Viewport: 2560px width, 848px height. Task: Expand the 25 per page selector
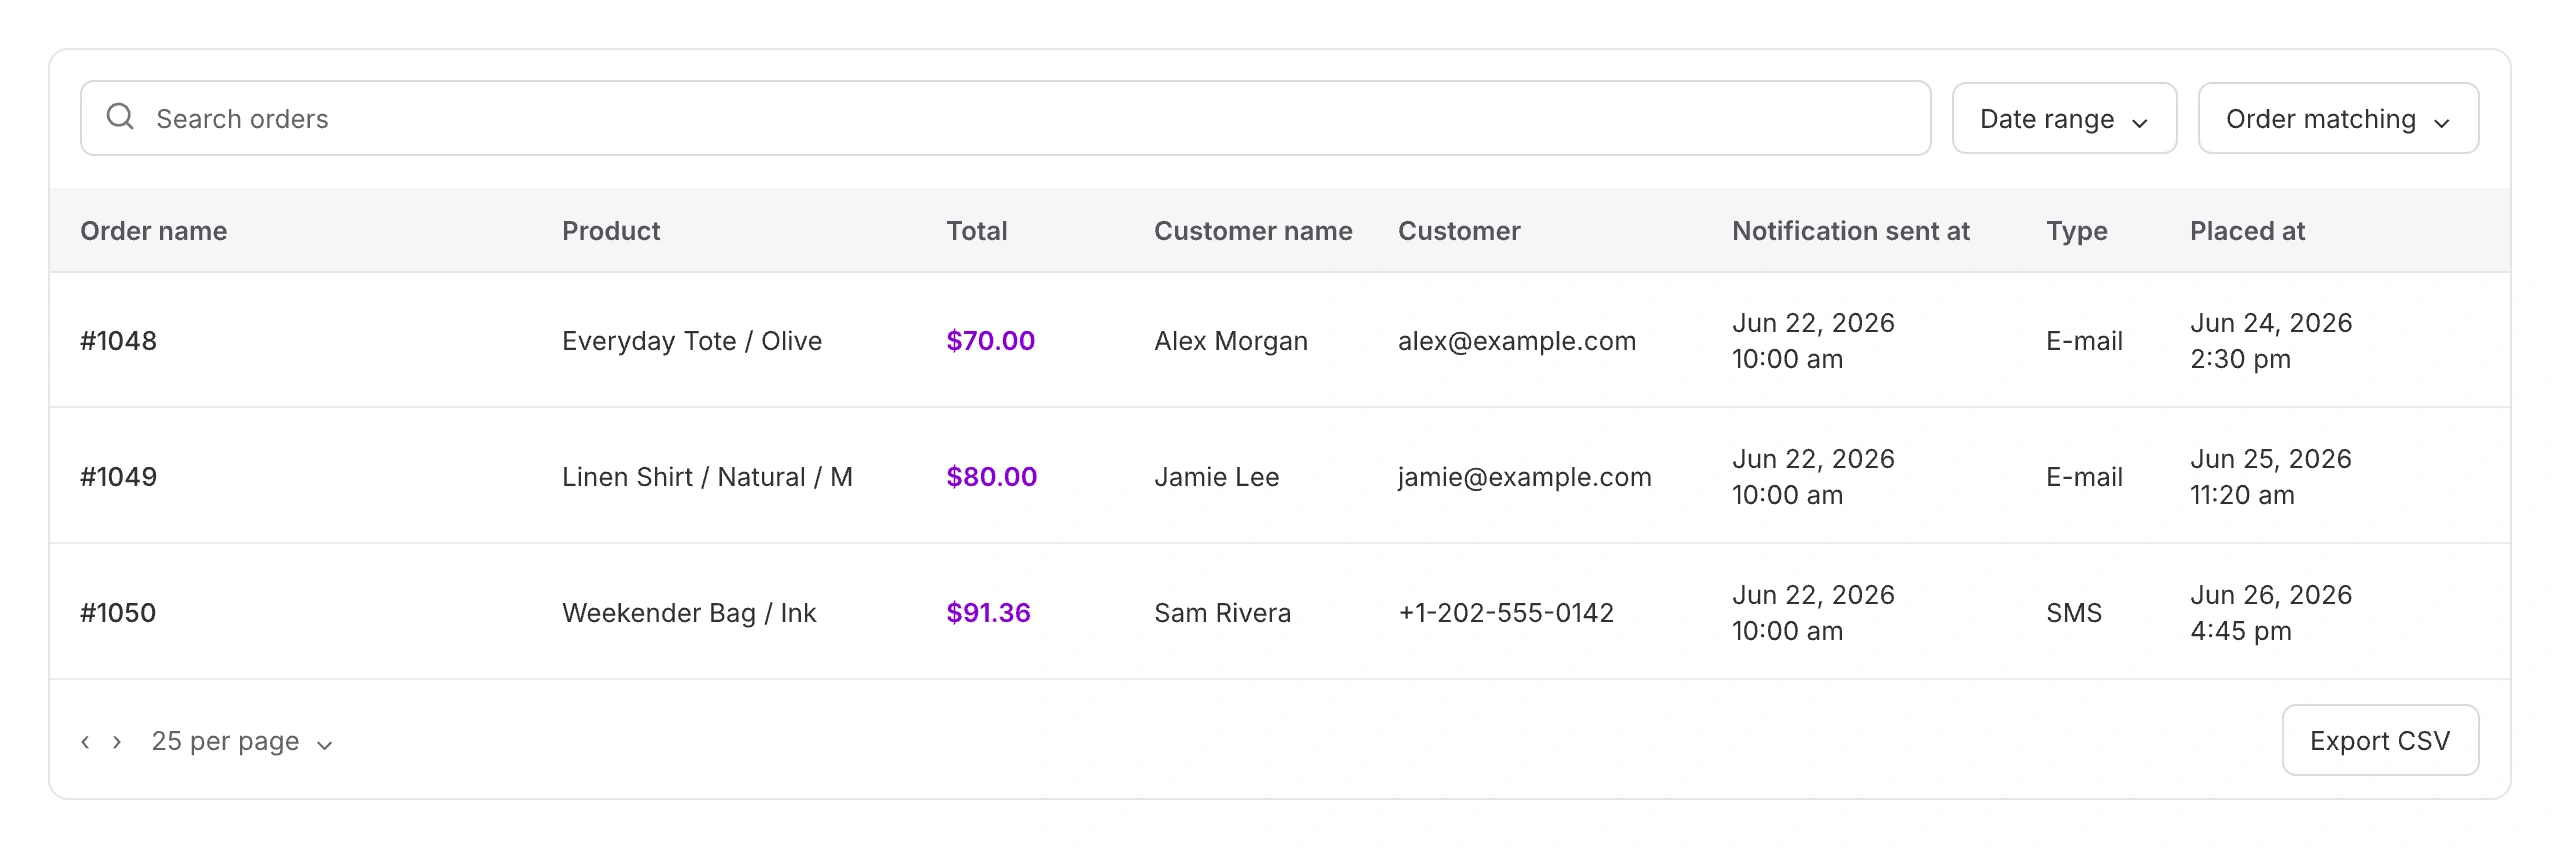coord(242,741)
